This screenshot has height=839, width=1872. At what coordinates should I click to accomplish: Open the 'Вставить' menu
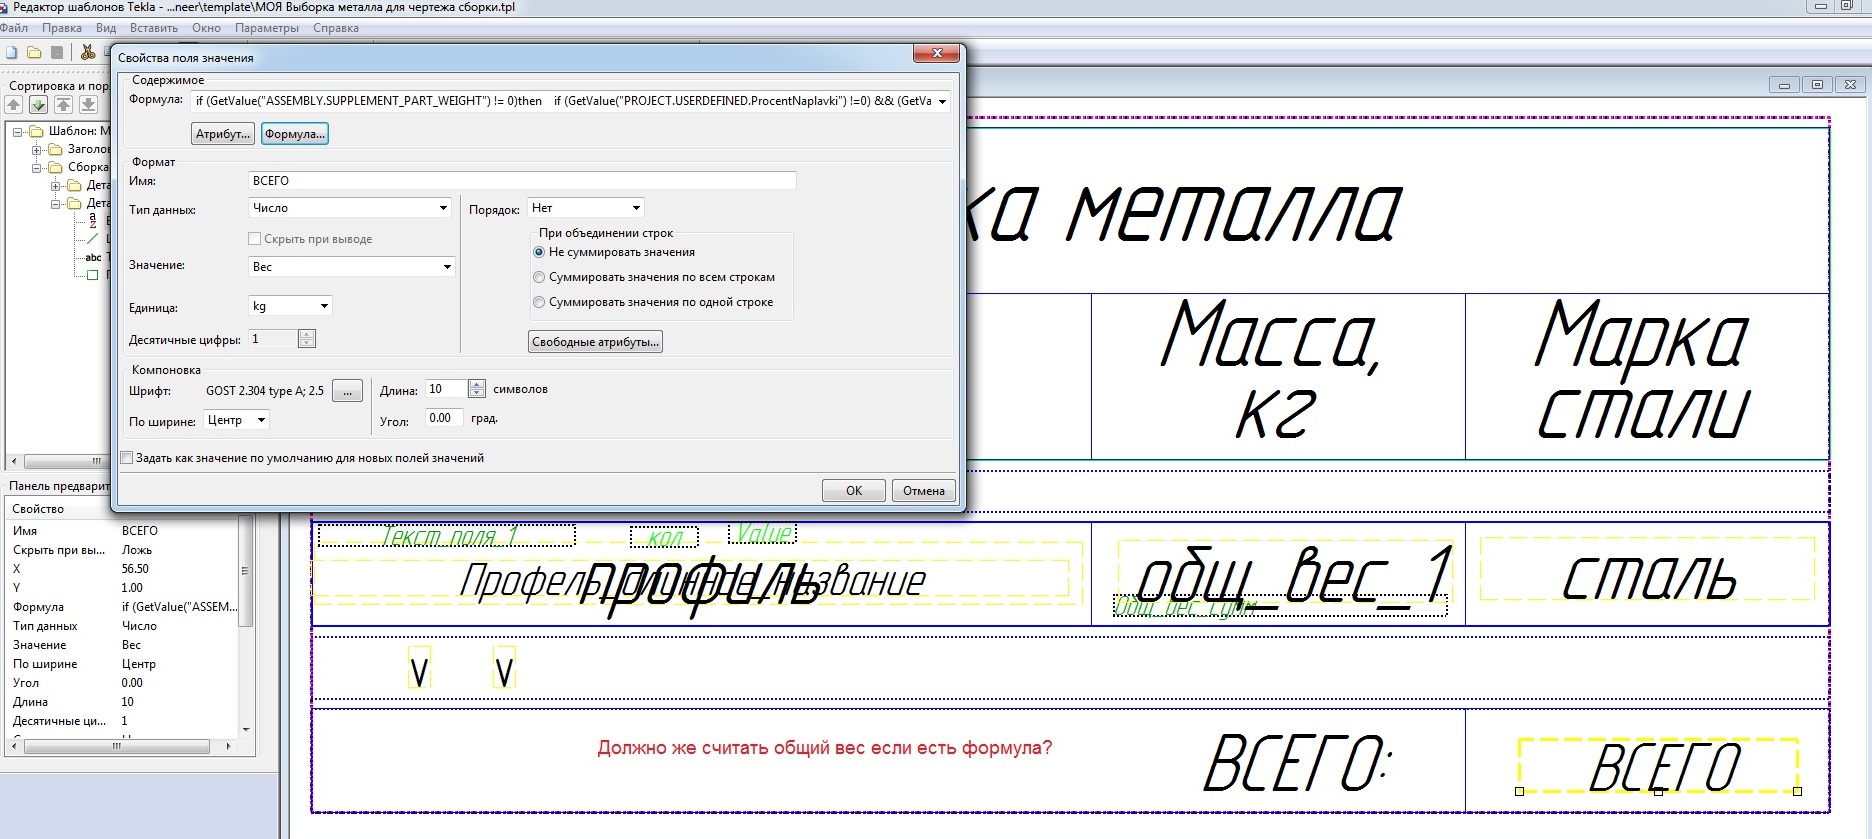pyautogui.click(x=154, y=28)
